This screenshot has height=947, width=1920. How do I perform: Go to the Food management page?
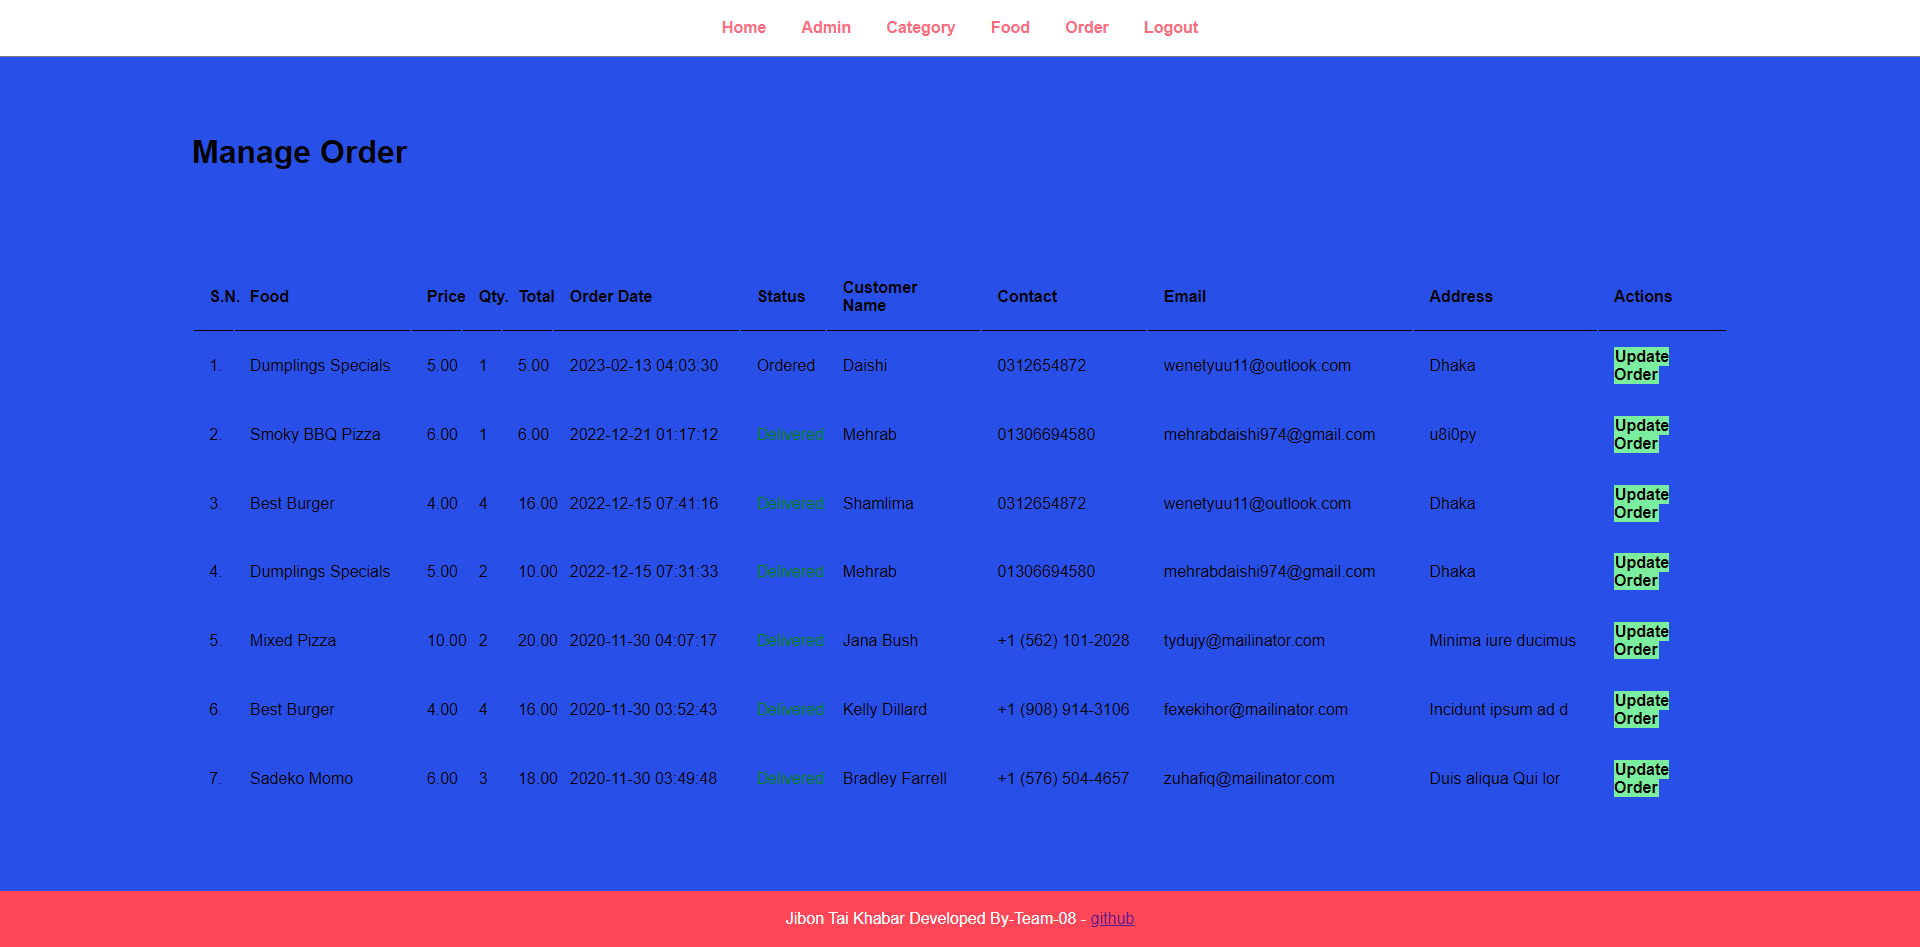(1010, 27)
